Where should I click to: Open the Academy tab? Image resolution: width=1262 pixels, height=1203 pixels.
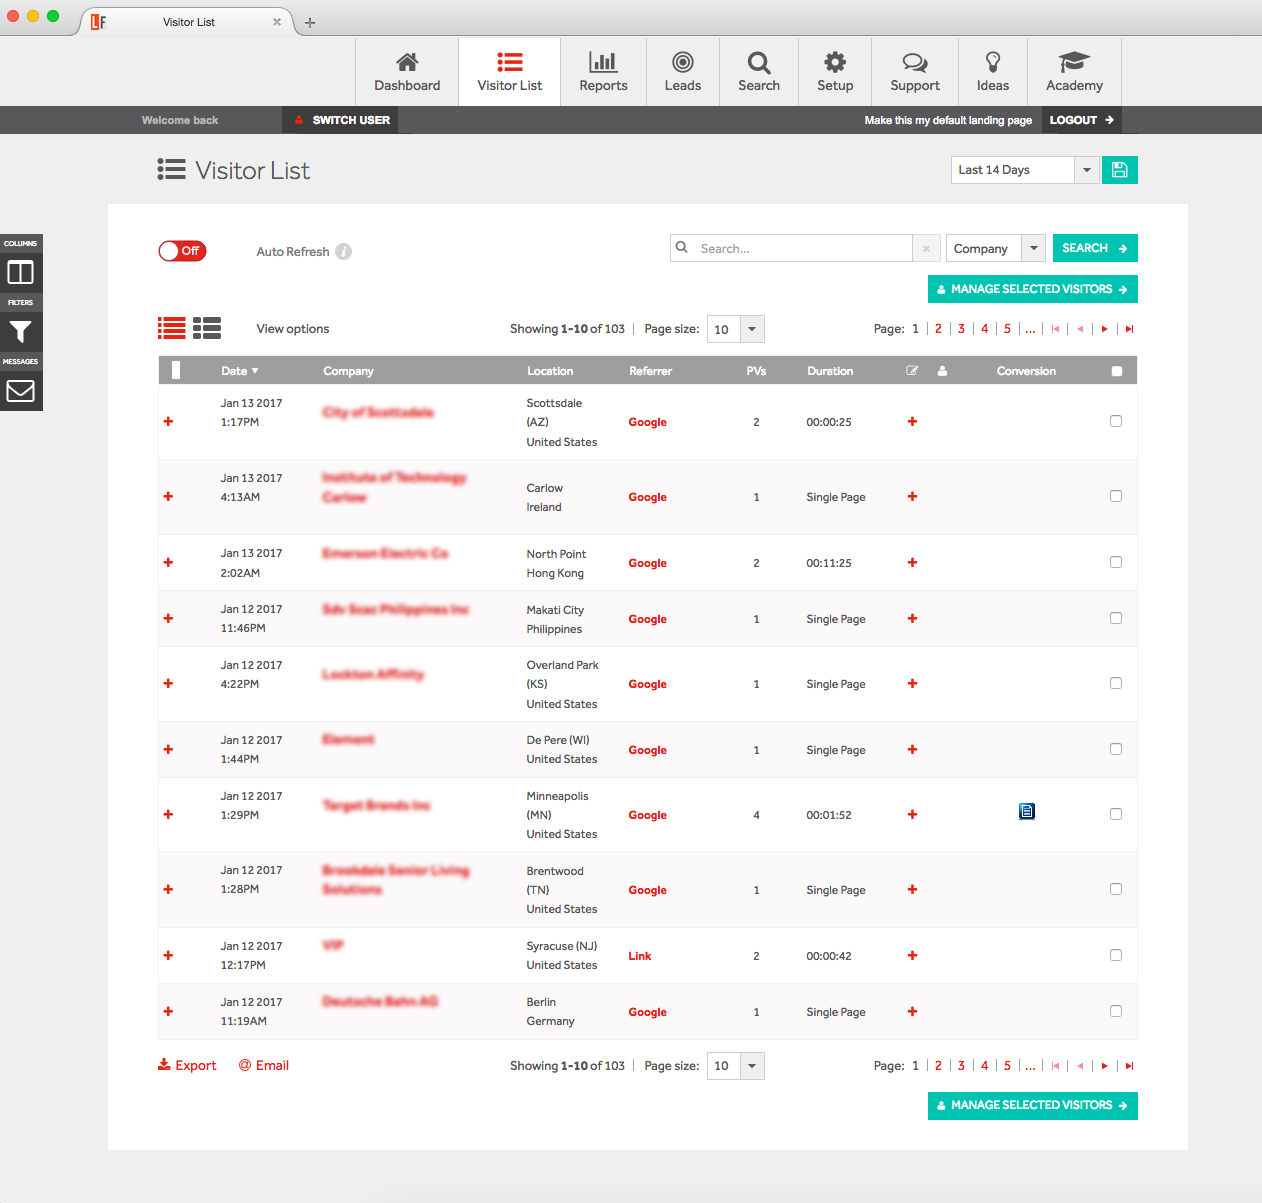pyautogui.click(x=1075, y=72)
